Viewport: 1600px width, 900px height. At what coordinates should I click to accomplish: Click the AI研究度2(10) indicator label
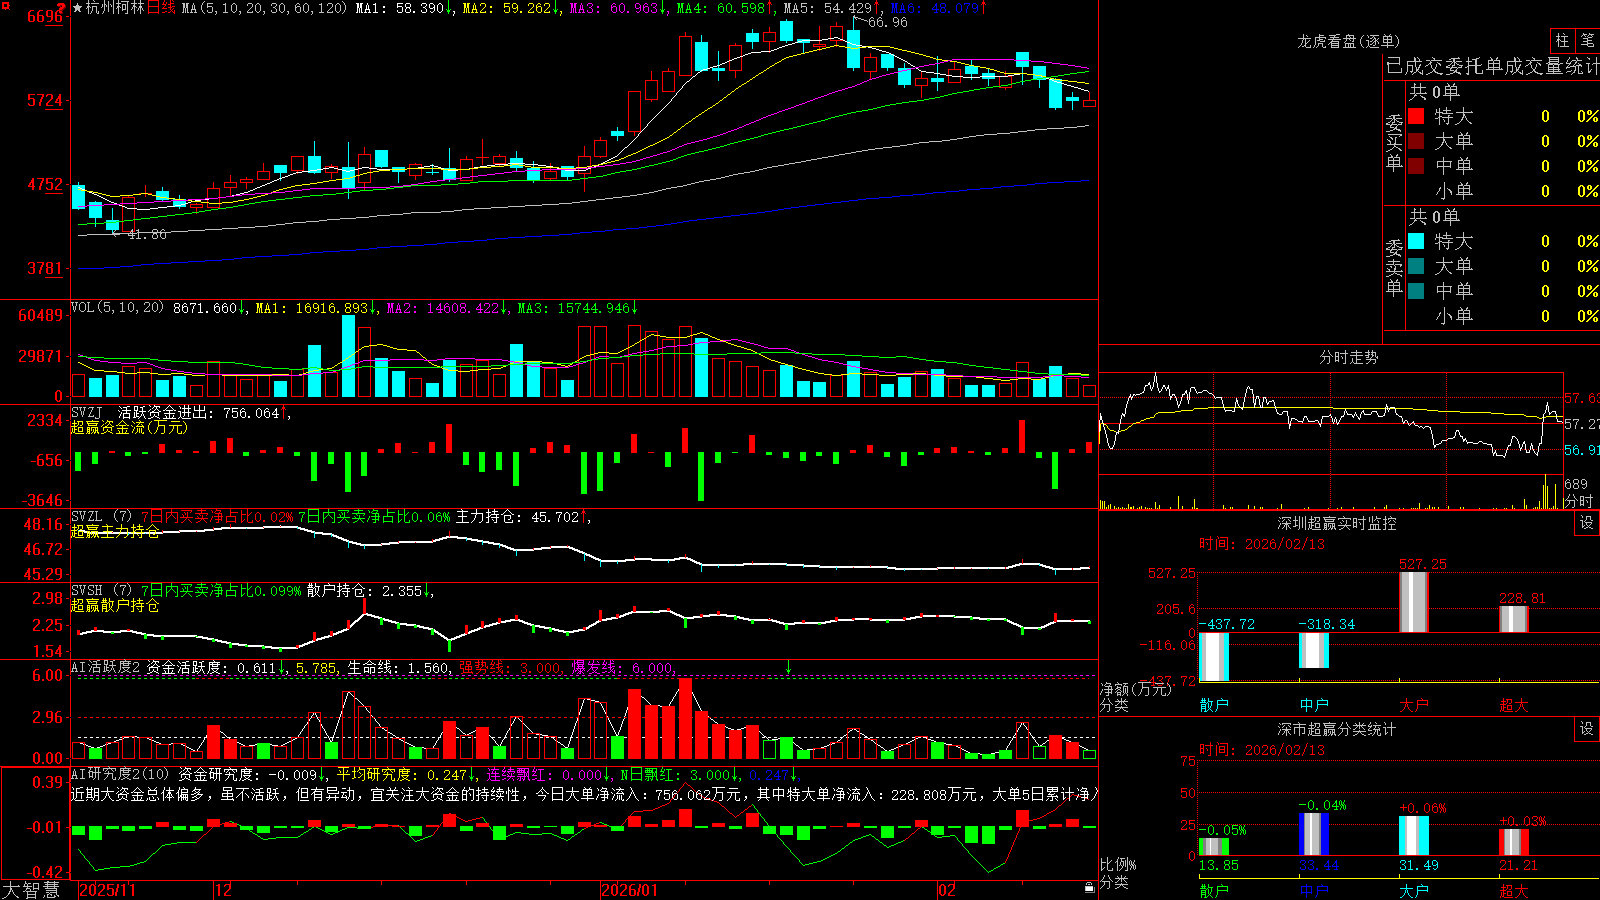121,774
